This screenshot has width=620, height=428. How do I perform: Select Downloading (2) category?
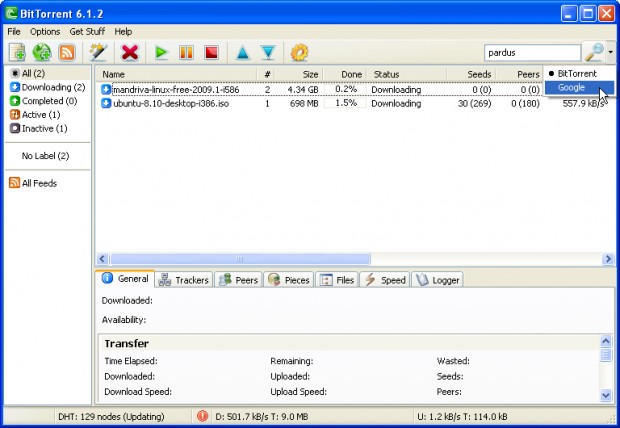point(47,87)
